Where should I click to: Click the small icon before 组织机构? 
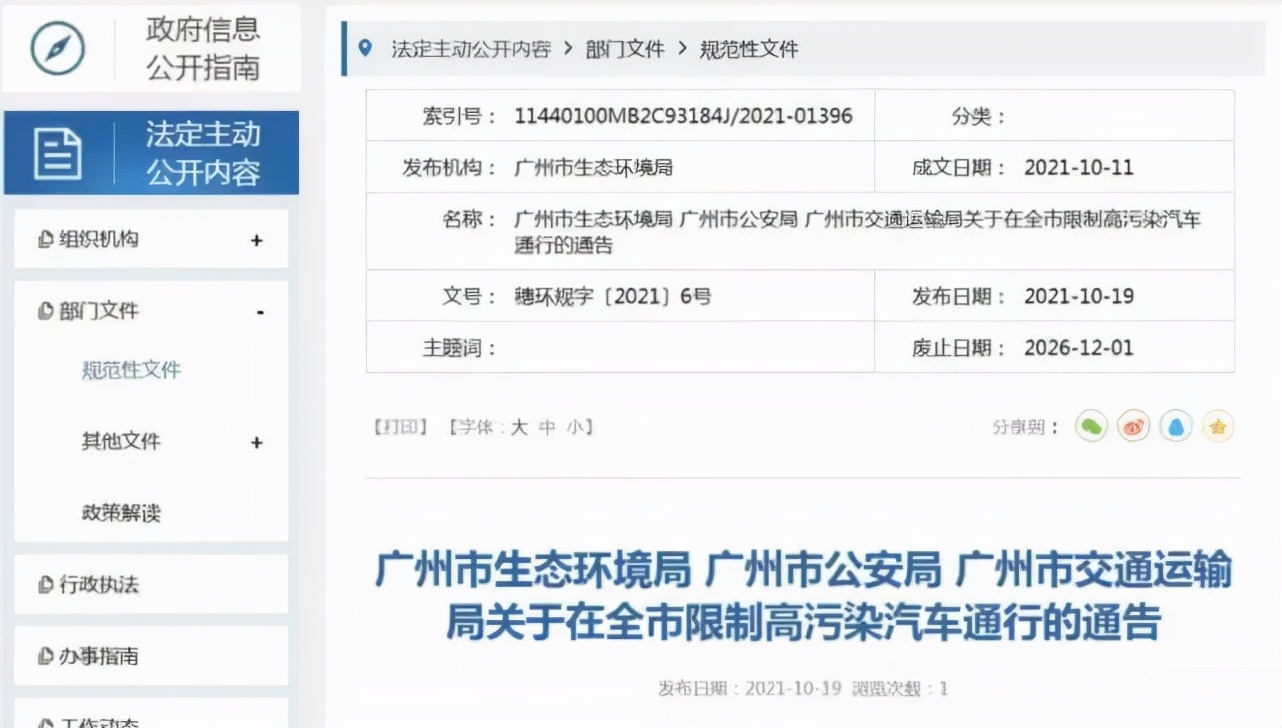click(x=44, y=240)
